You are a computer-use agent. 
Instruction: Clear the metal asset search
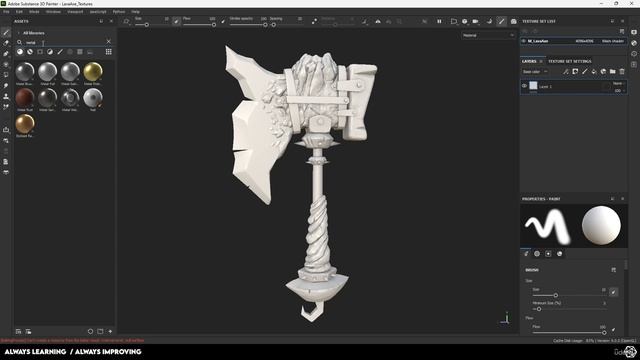(x=109, y=42)
